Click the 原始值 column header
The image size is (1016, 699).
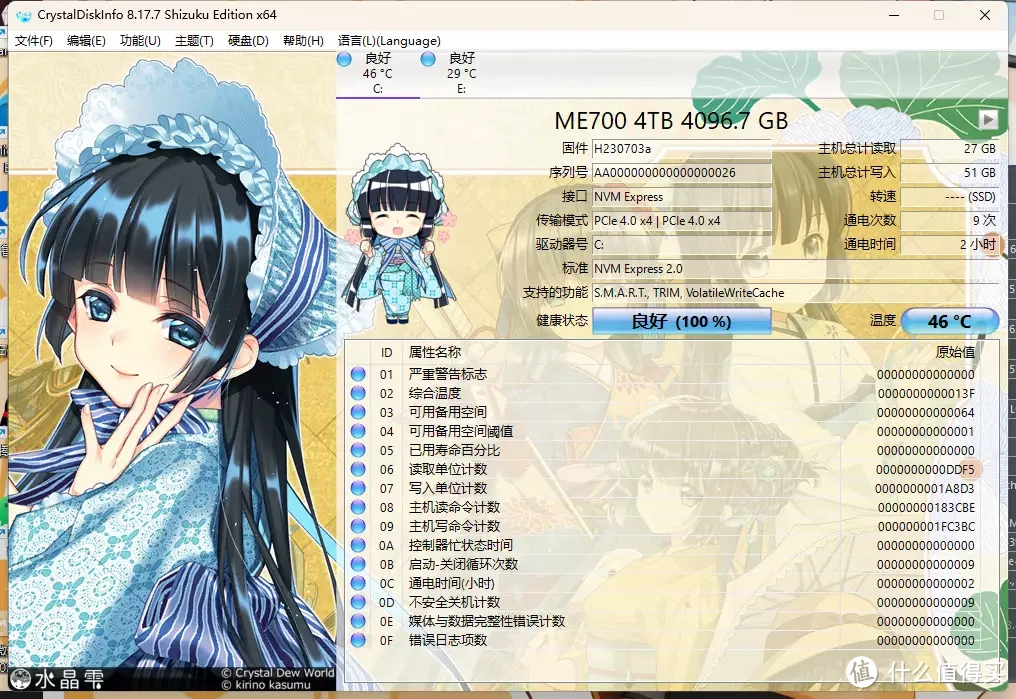coord(955,352)
